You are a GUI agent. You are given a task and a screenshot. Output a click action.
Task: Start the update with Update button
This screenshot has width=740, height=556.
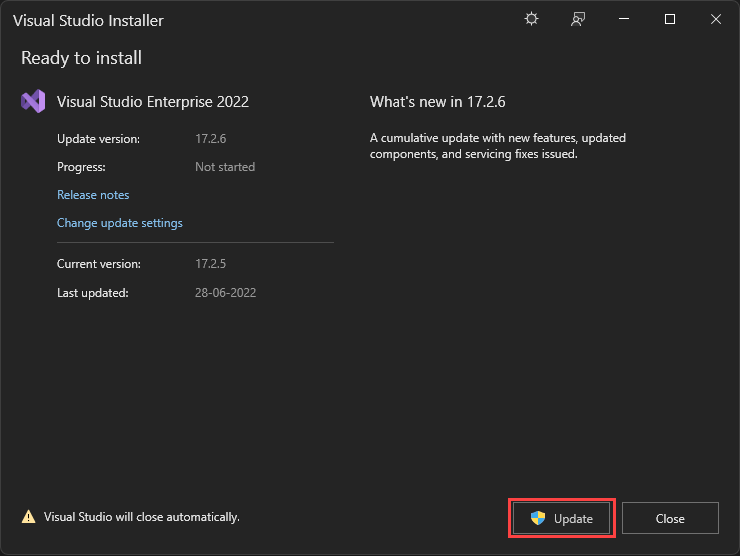[561, 518]
